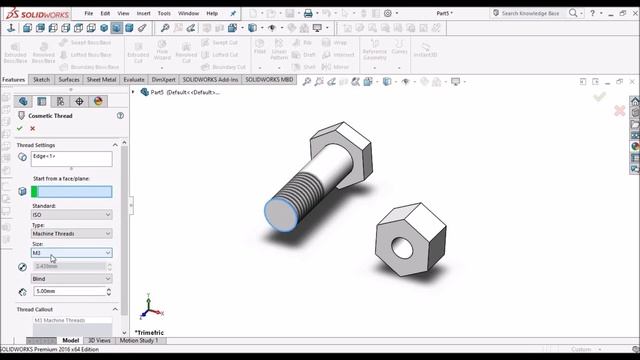640x360 pixels.
Task: Select Dimetric view icon in views toolbar
Action: pos(129,28)
